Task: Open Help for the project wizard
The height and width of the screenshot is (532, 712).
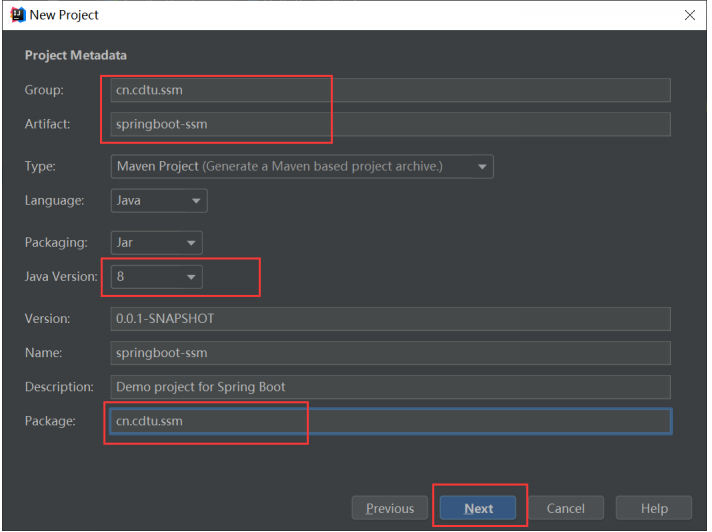Action: [x=654, y=508]
